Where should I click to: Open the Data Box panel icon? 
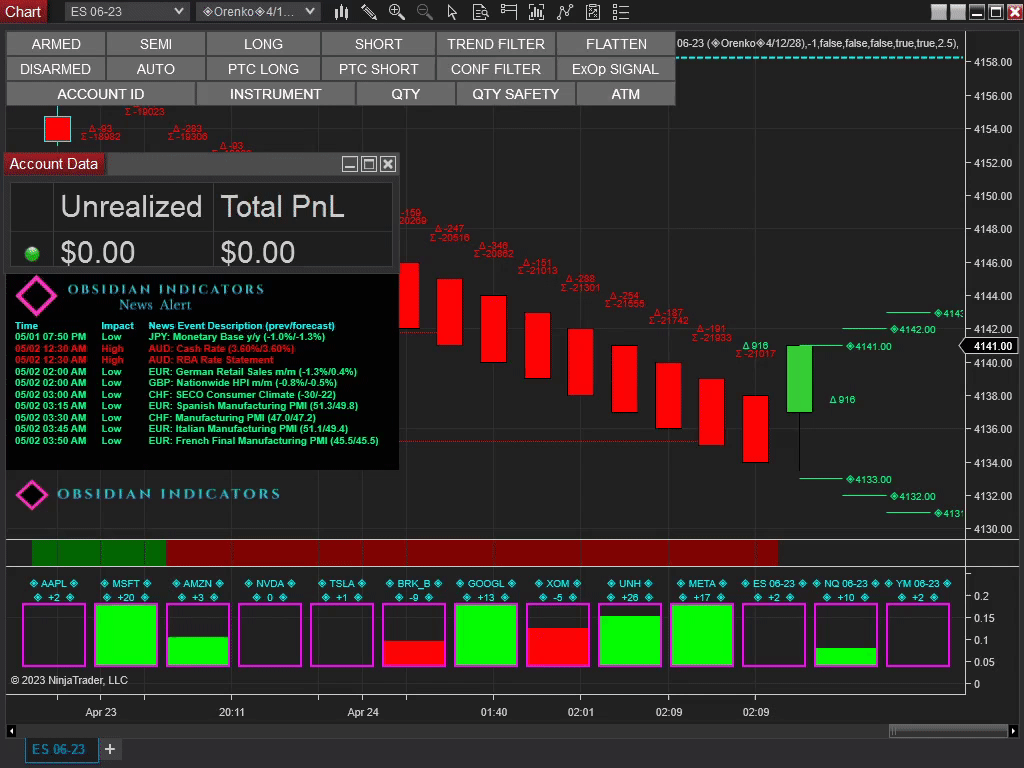[x=480, y=12]
